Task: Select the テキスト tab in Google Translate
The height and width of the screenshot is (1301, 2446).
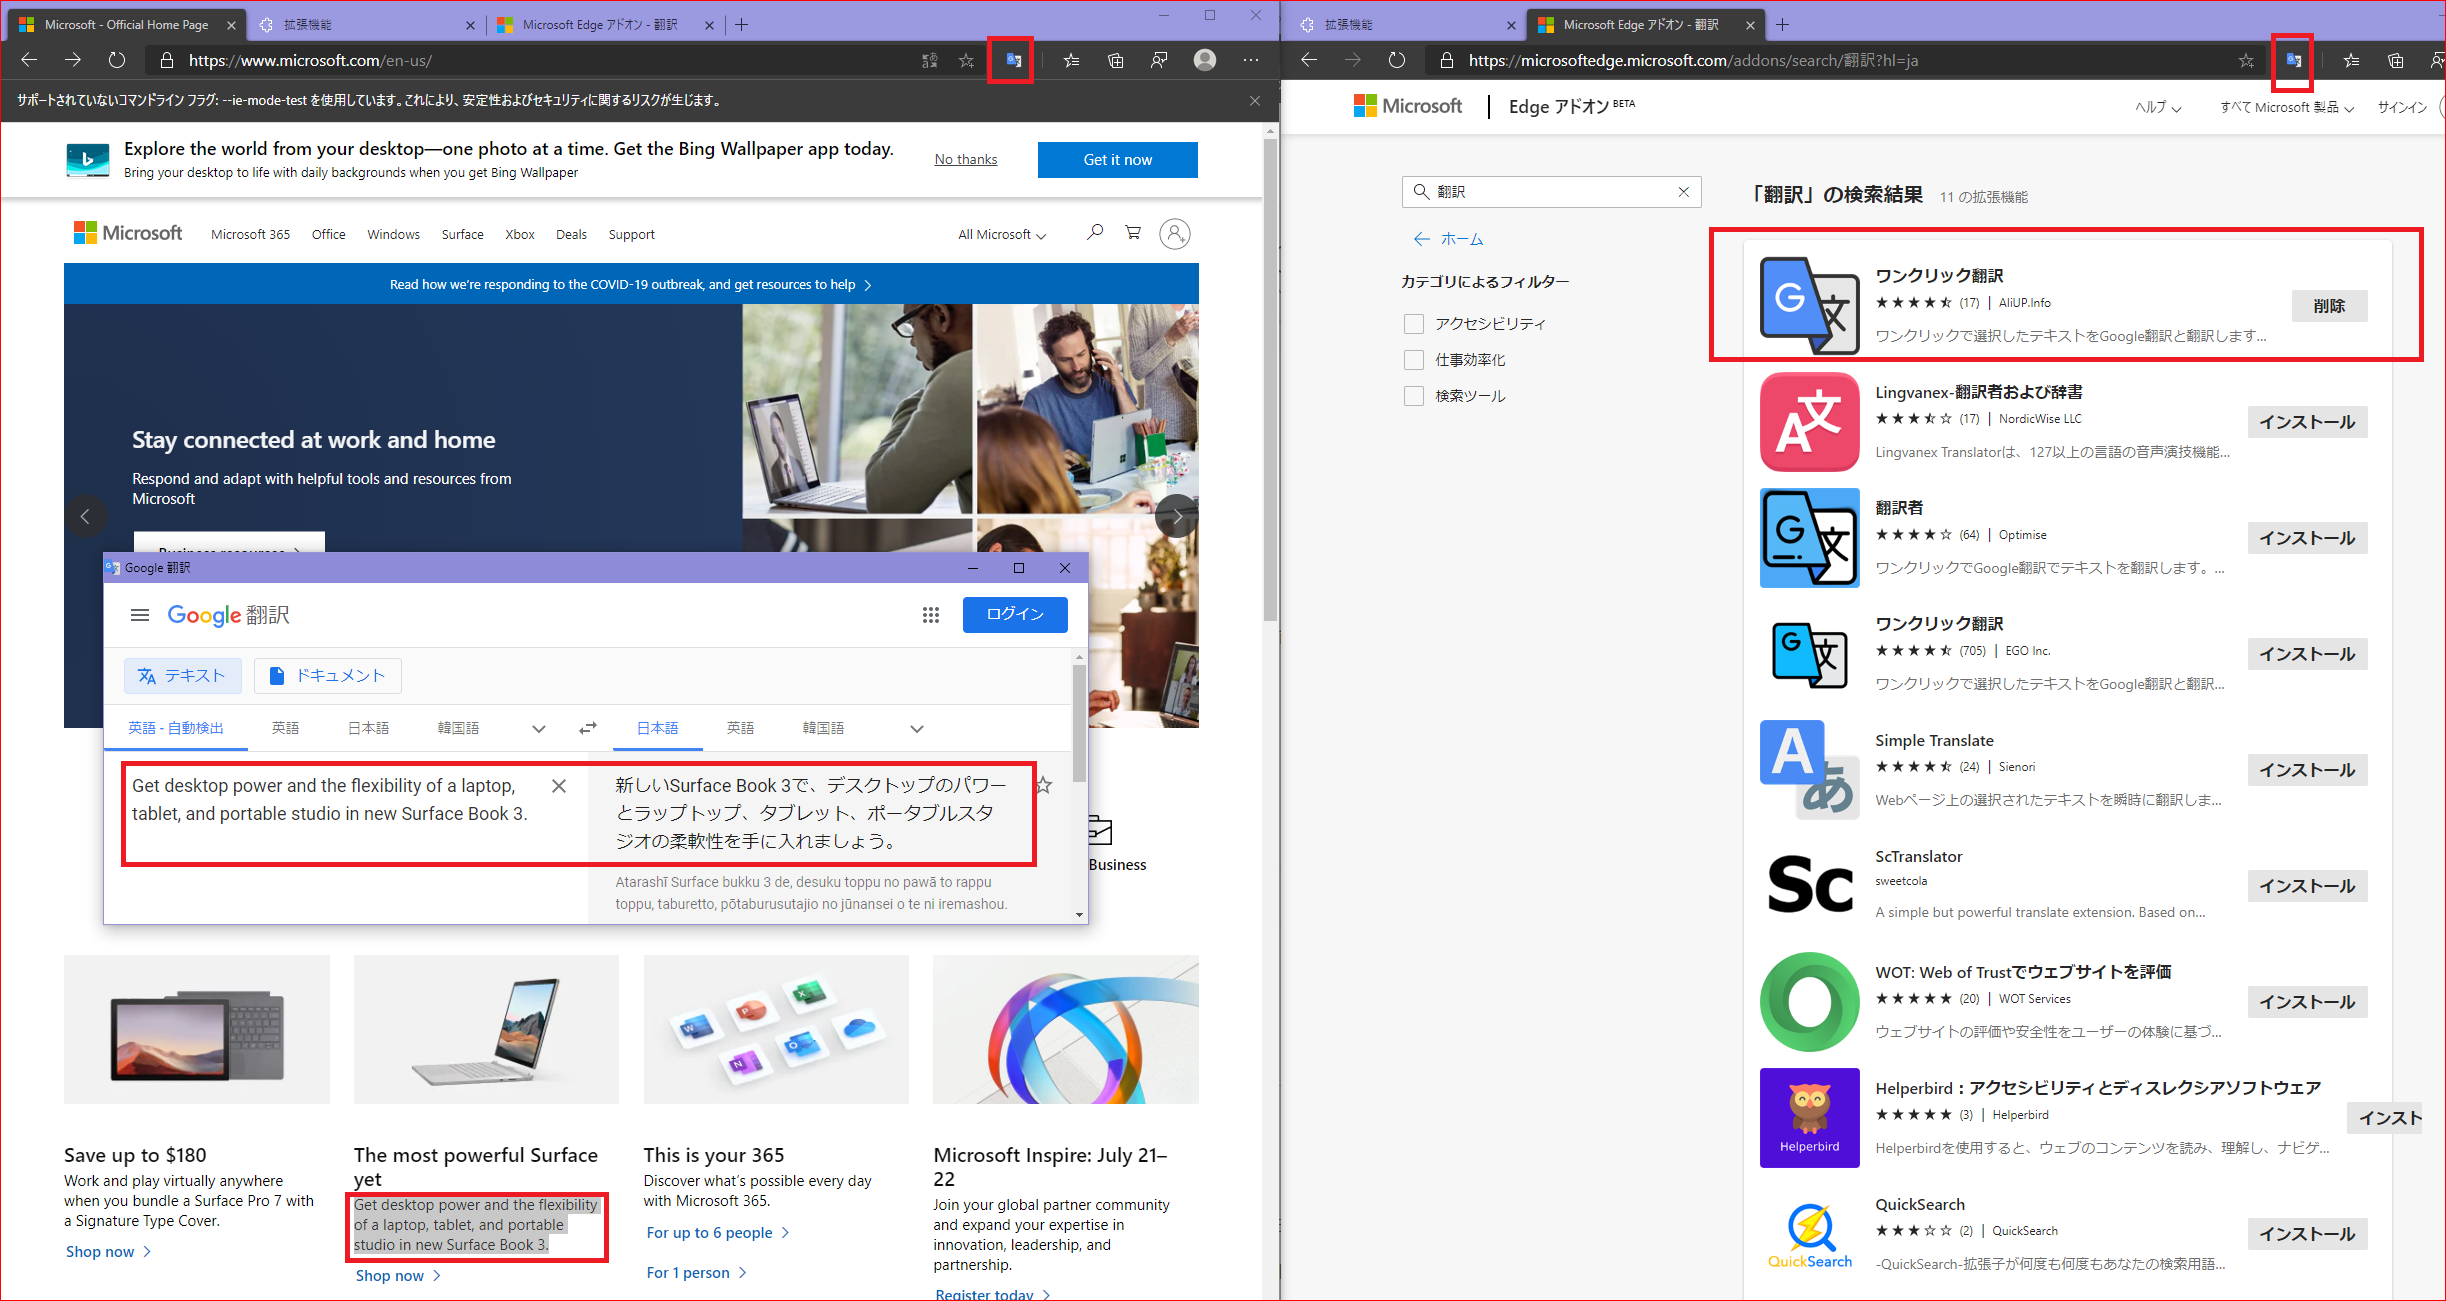Action: 182,676
